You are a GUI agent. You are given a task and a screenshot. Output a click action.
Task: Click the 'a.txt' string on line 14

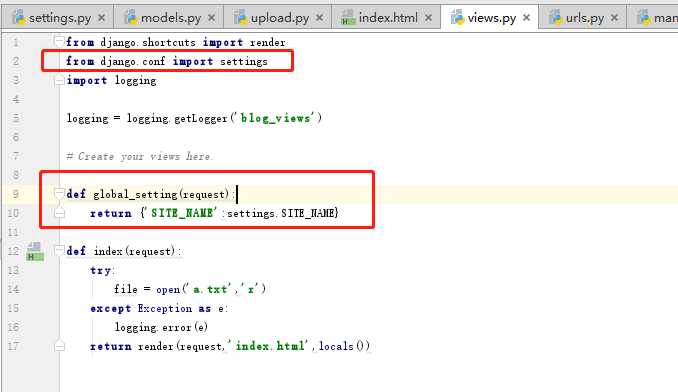tap(210, 289)
